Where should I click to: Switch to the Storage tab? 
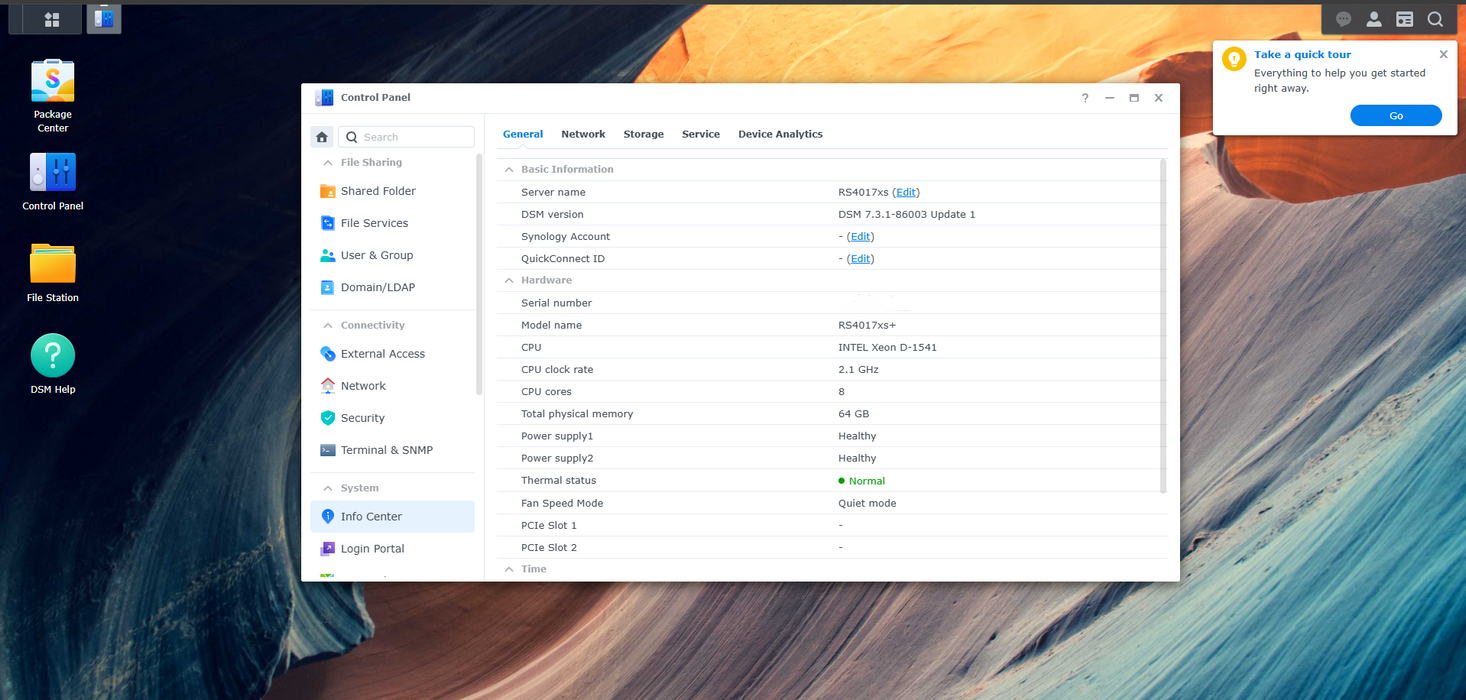point(644,134)
